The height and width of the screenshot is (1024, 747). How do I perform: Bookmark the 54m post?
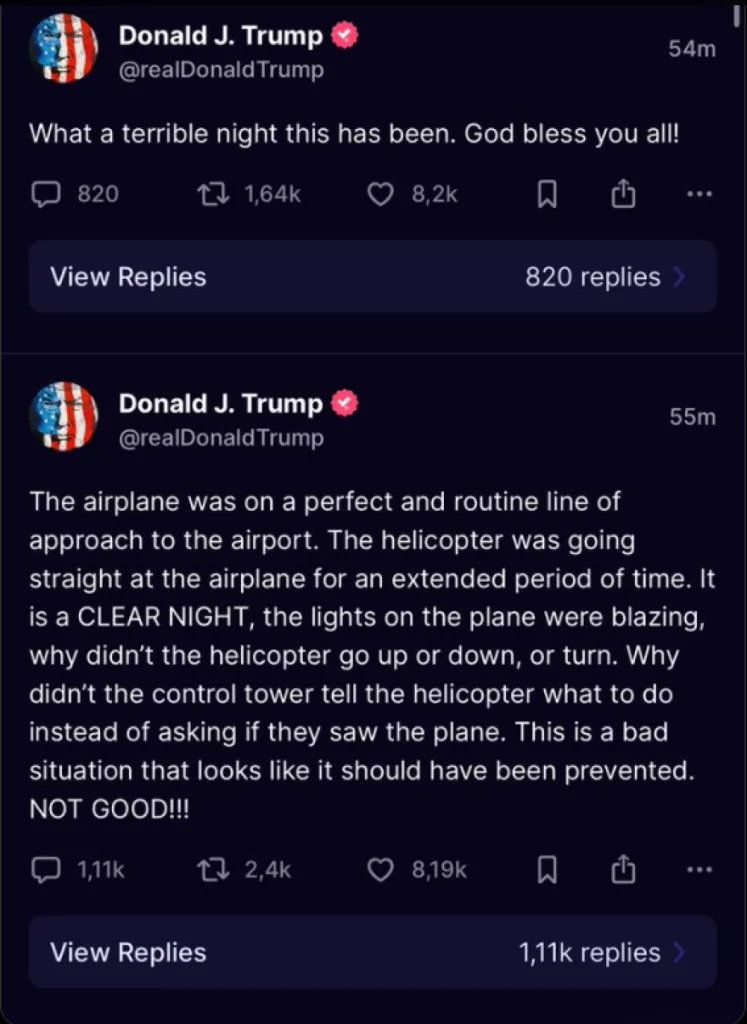click(547, 195)
